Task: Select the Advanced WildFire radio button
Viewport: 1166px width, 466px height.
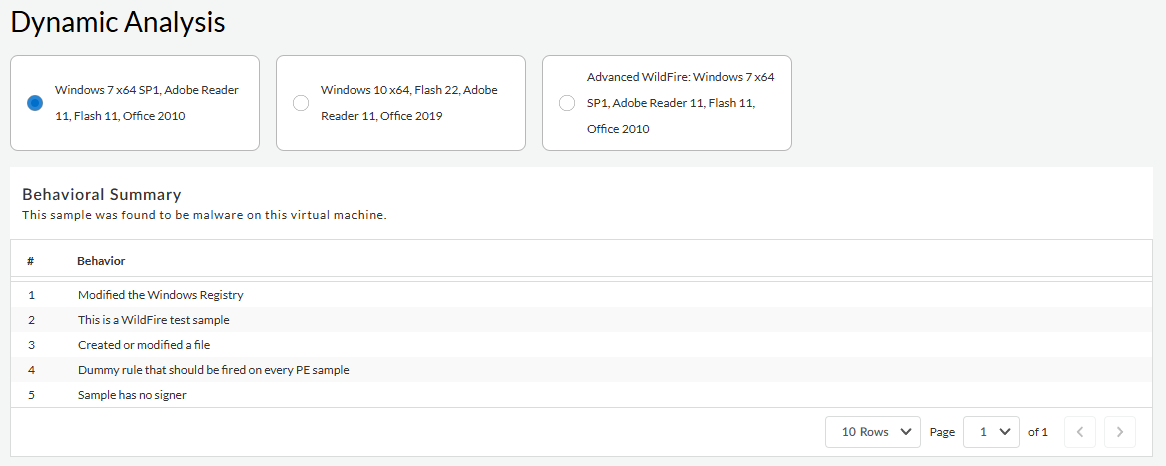Action: coord(567,103)
